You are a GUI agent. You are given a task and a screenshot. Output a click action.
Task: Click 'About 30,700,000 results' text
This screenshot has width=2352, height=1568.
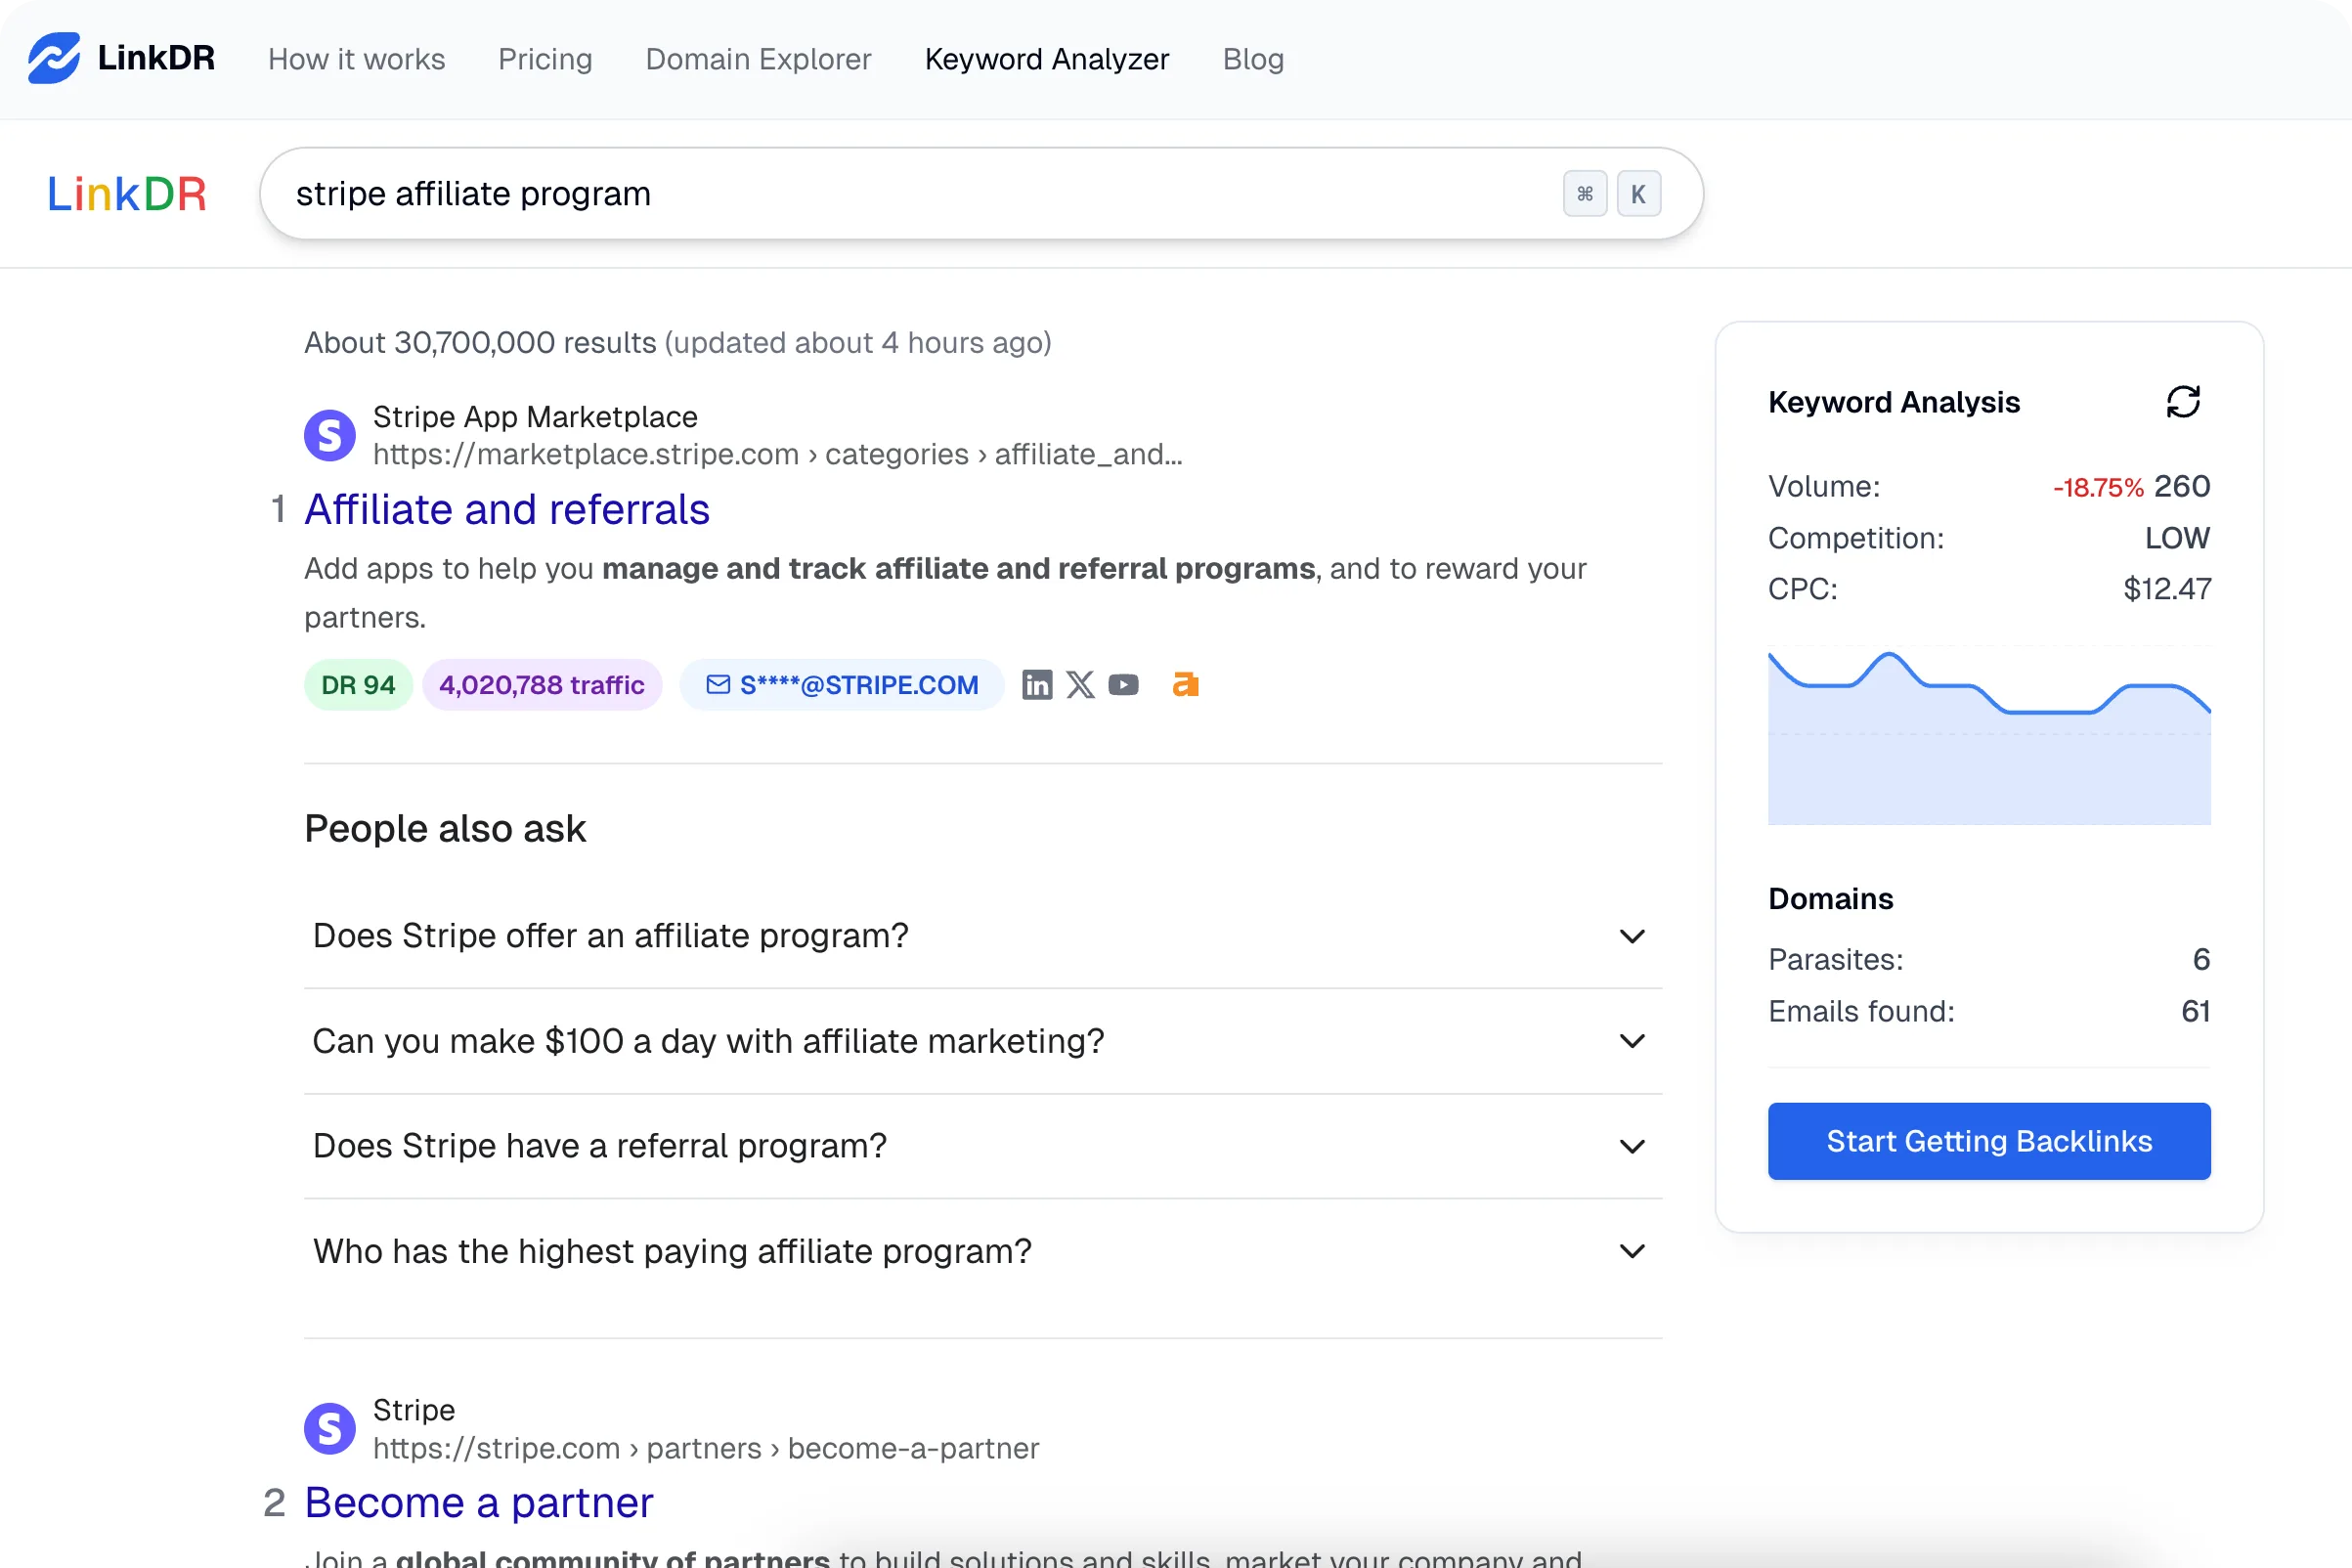click(x=480, y=343)
